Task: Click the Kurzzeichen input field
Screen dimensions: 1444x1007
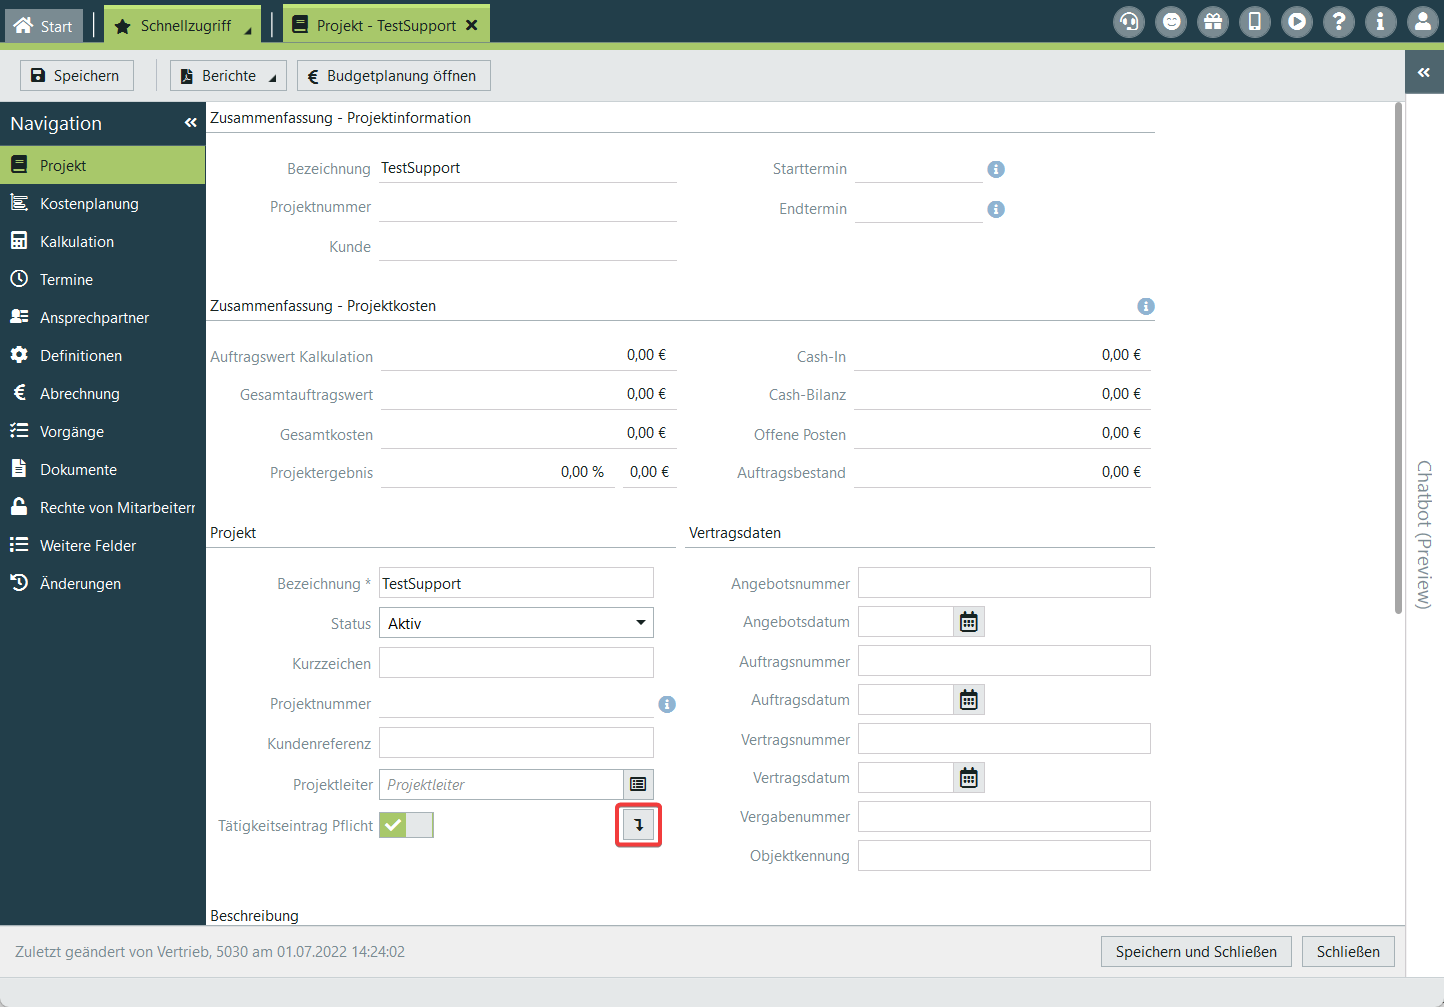Action: [x=516, y=663]
